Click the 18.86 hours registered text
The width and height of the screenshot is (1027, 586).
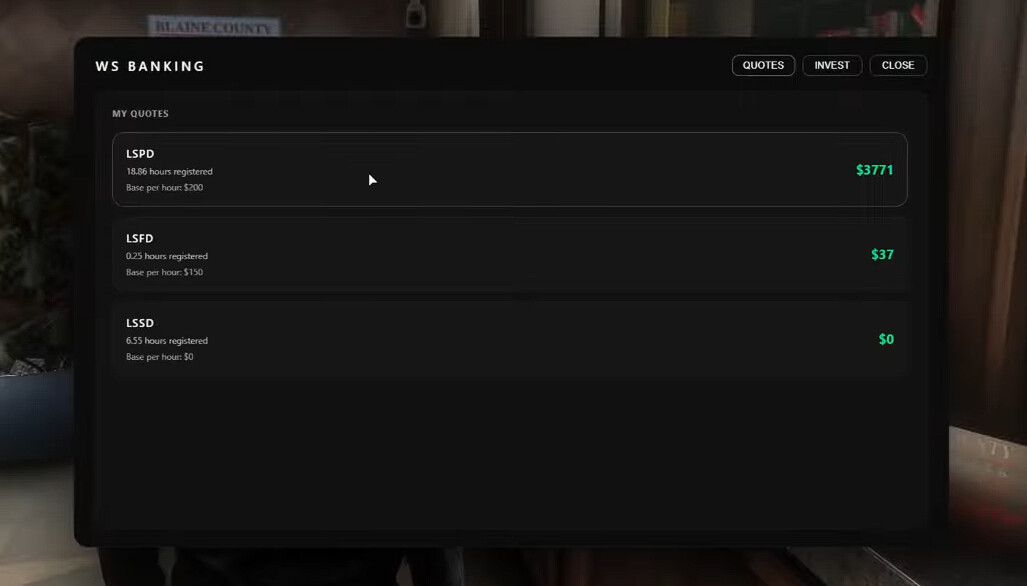click(169, 172)
